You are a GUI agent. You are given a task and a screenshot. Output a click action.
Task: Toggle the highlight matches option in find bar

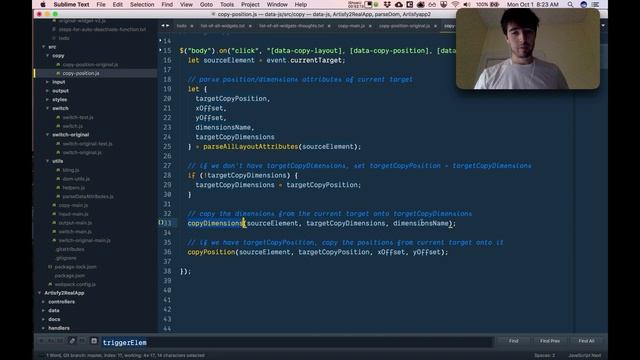click(x=94, y=341)
